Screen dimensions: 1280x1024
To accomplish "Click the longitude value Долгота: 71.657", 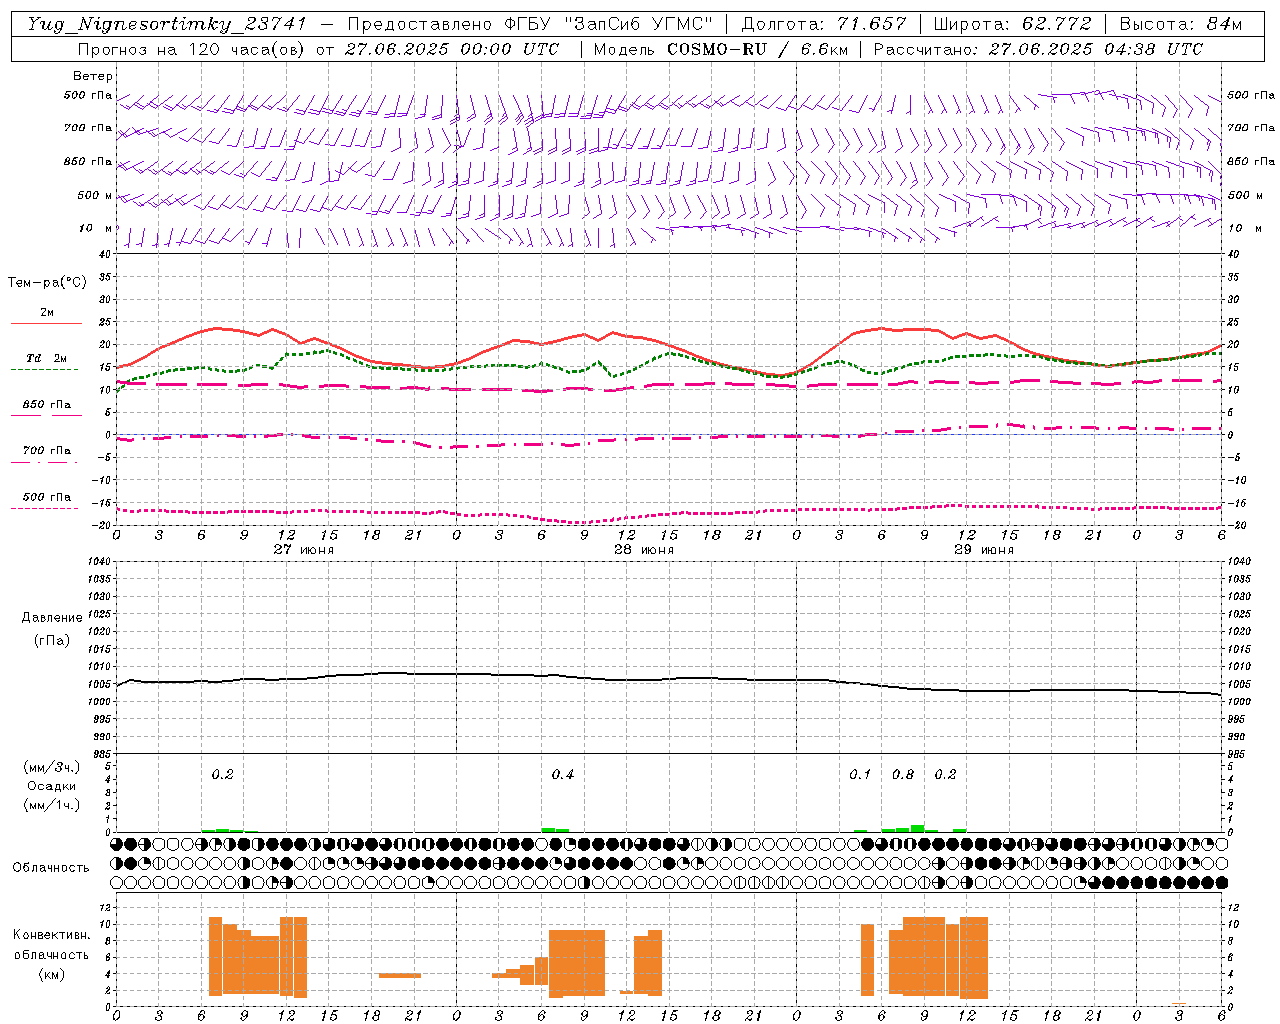I will click(824, 24).
